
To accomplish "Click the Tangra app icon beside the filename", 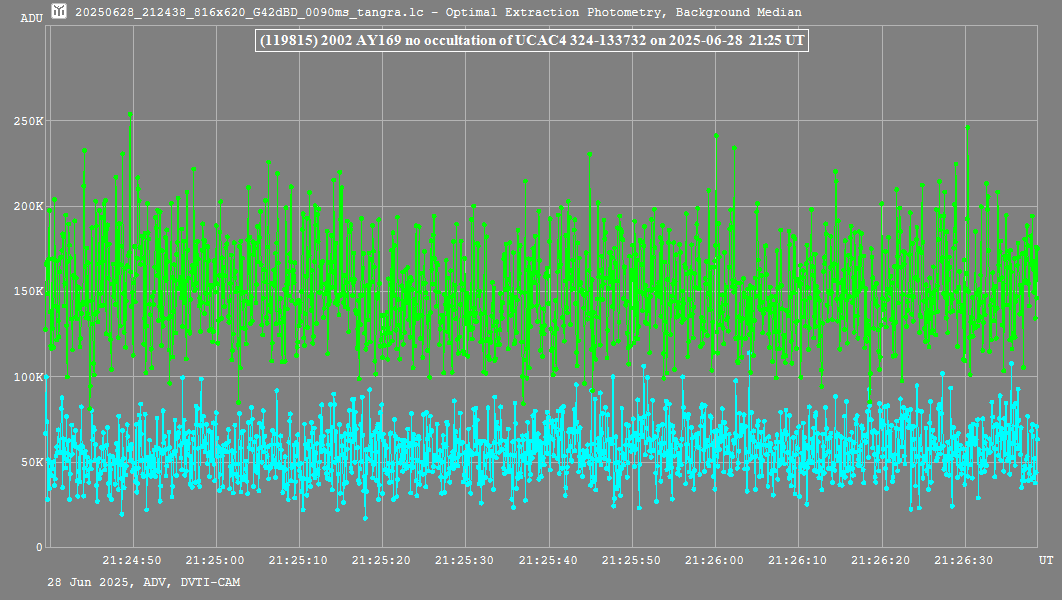I will click(59, 12).
